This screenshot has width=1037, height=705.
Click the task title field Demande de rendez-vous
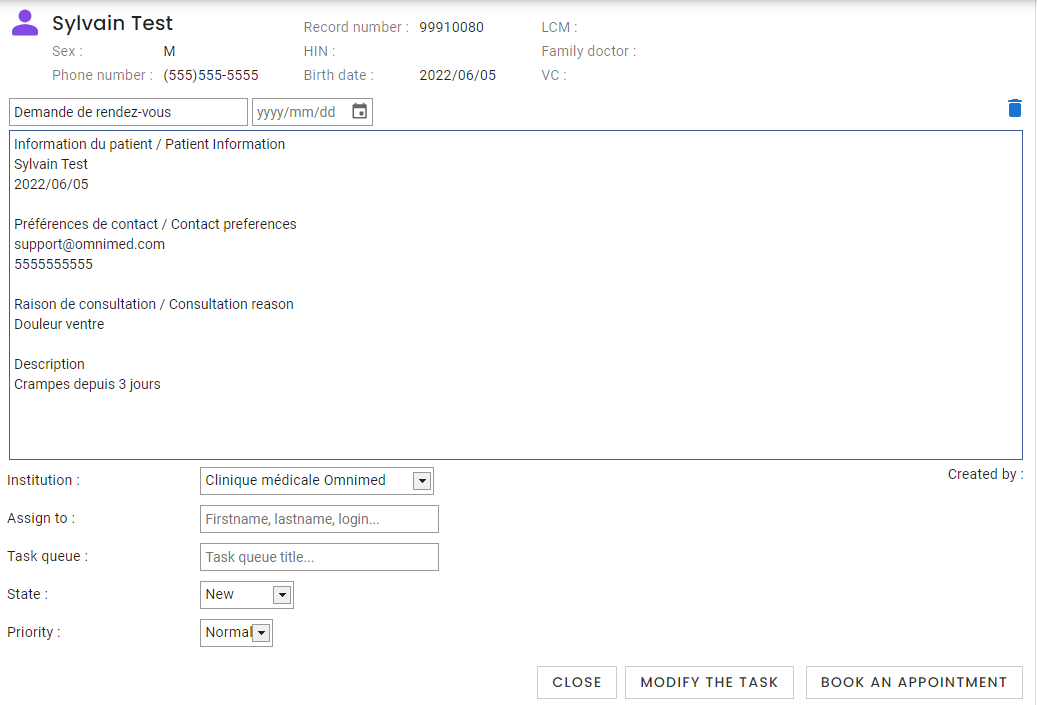click(x=128, y=112)
